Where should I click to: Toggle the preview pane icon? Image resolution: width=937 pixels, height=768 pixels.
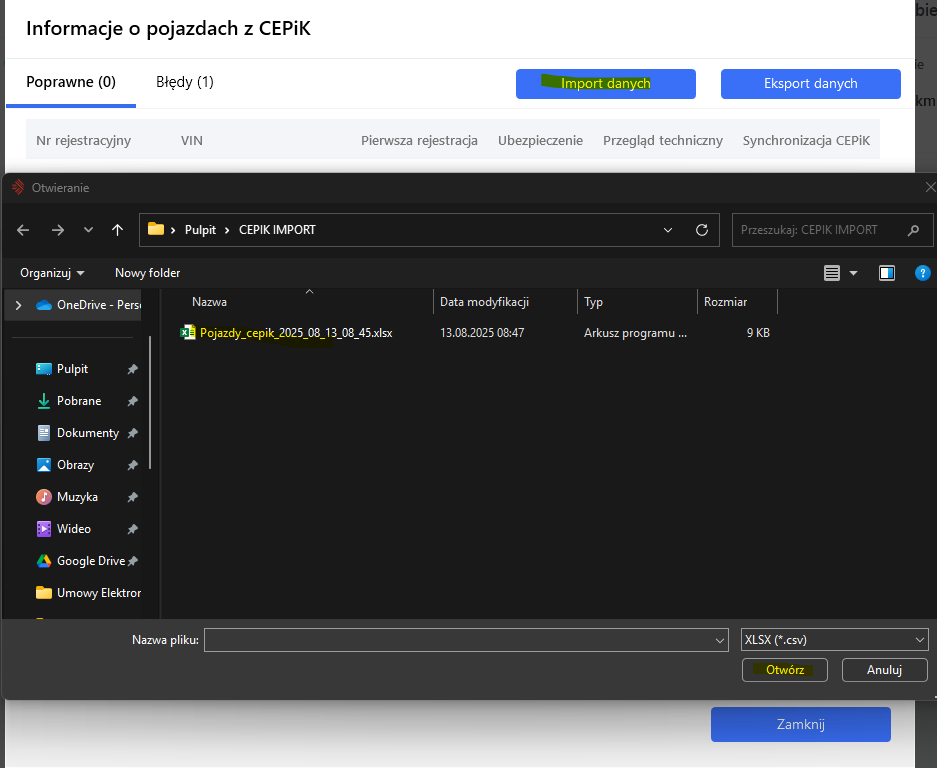[886, 273]
